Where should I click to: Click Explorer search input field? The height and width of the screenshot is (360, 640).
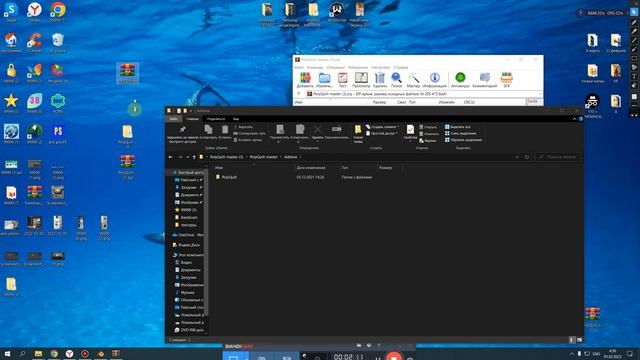click(x=558, y=157)
